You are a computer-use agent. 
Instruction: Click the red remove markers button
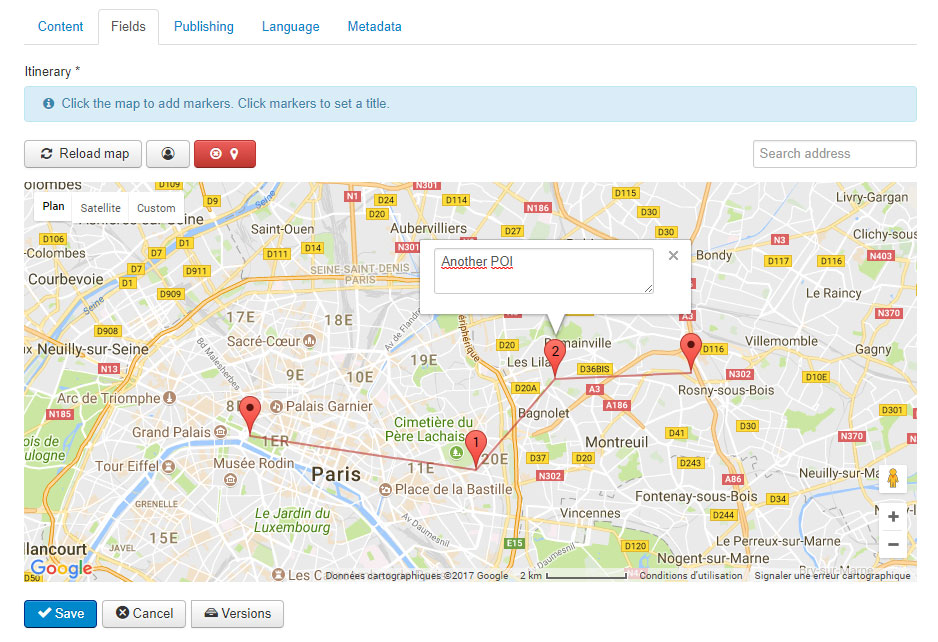[x=224, y=154]
